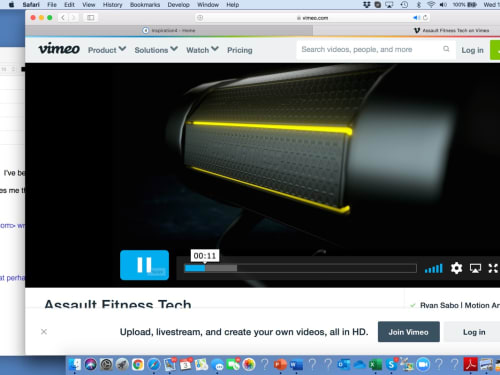Open Ryan Sabo's profile link

[x=459, y=305]
